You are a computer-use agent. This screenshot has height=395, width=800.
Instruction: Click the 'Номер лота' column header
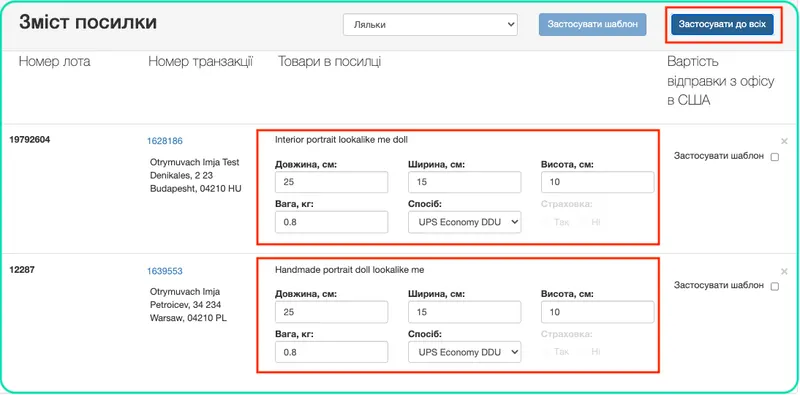click(55, 62)
